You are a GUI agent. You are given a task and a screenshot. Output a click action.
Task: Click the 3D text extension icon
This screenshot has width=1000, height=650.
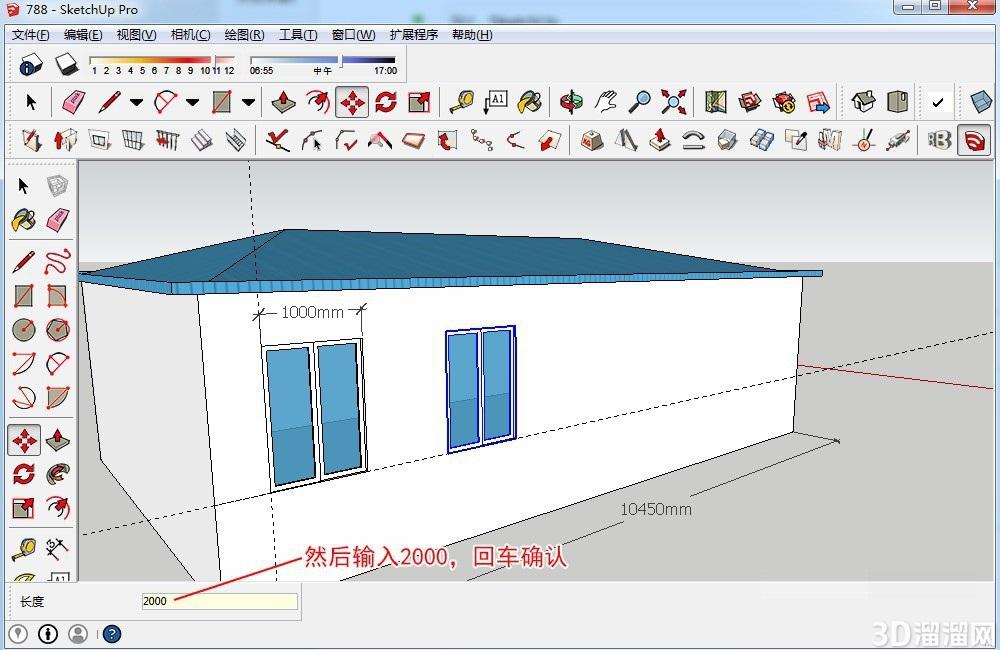pos(939,140)
